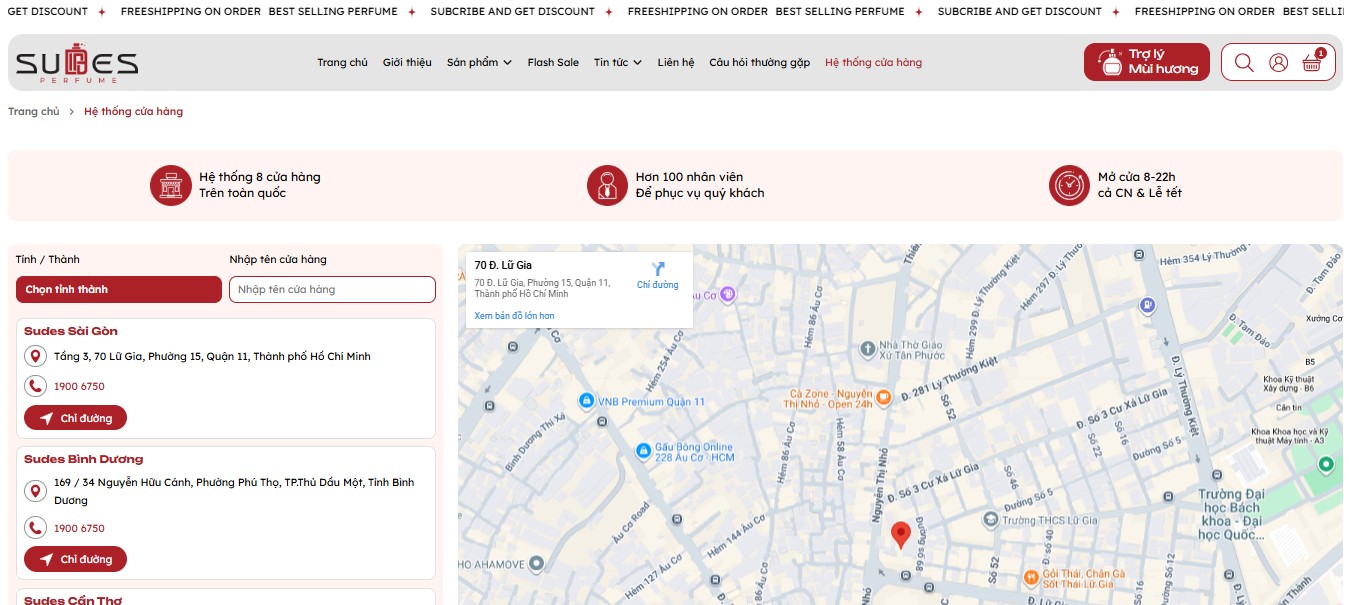Click Hệ thống cửa hàng breadcrumb text
Viewport: 1349px width, 605px height.
pyautogui.click(x=134, y=111)
